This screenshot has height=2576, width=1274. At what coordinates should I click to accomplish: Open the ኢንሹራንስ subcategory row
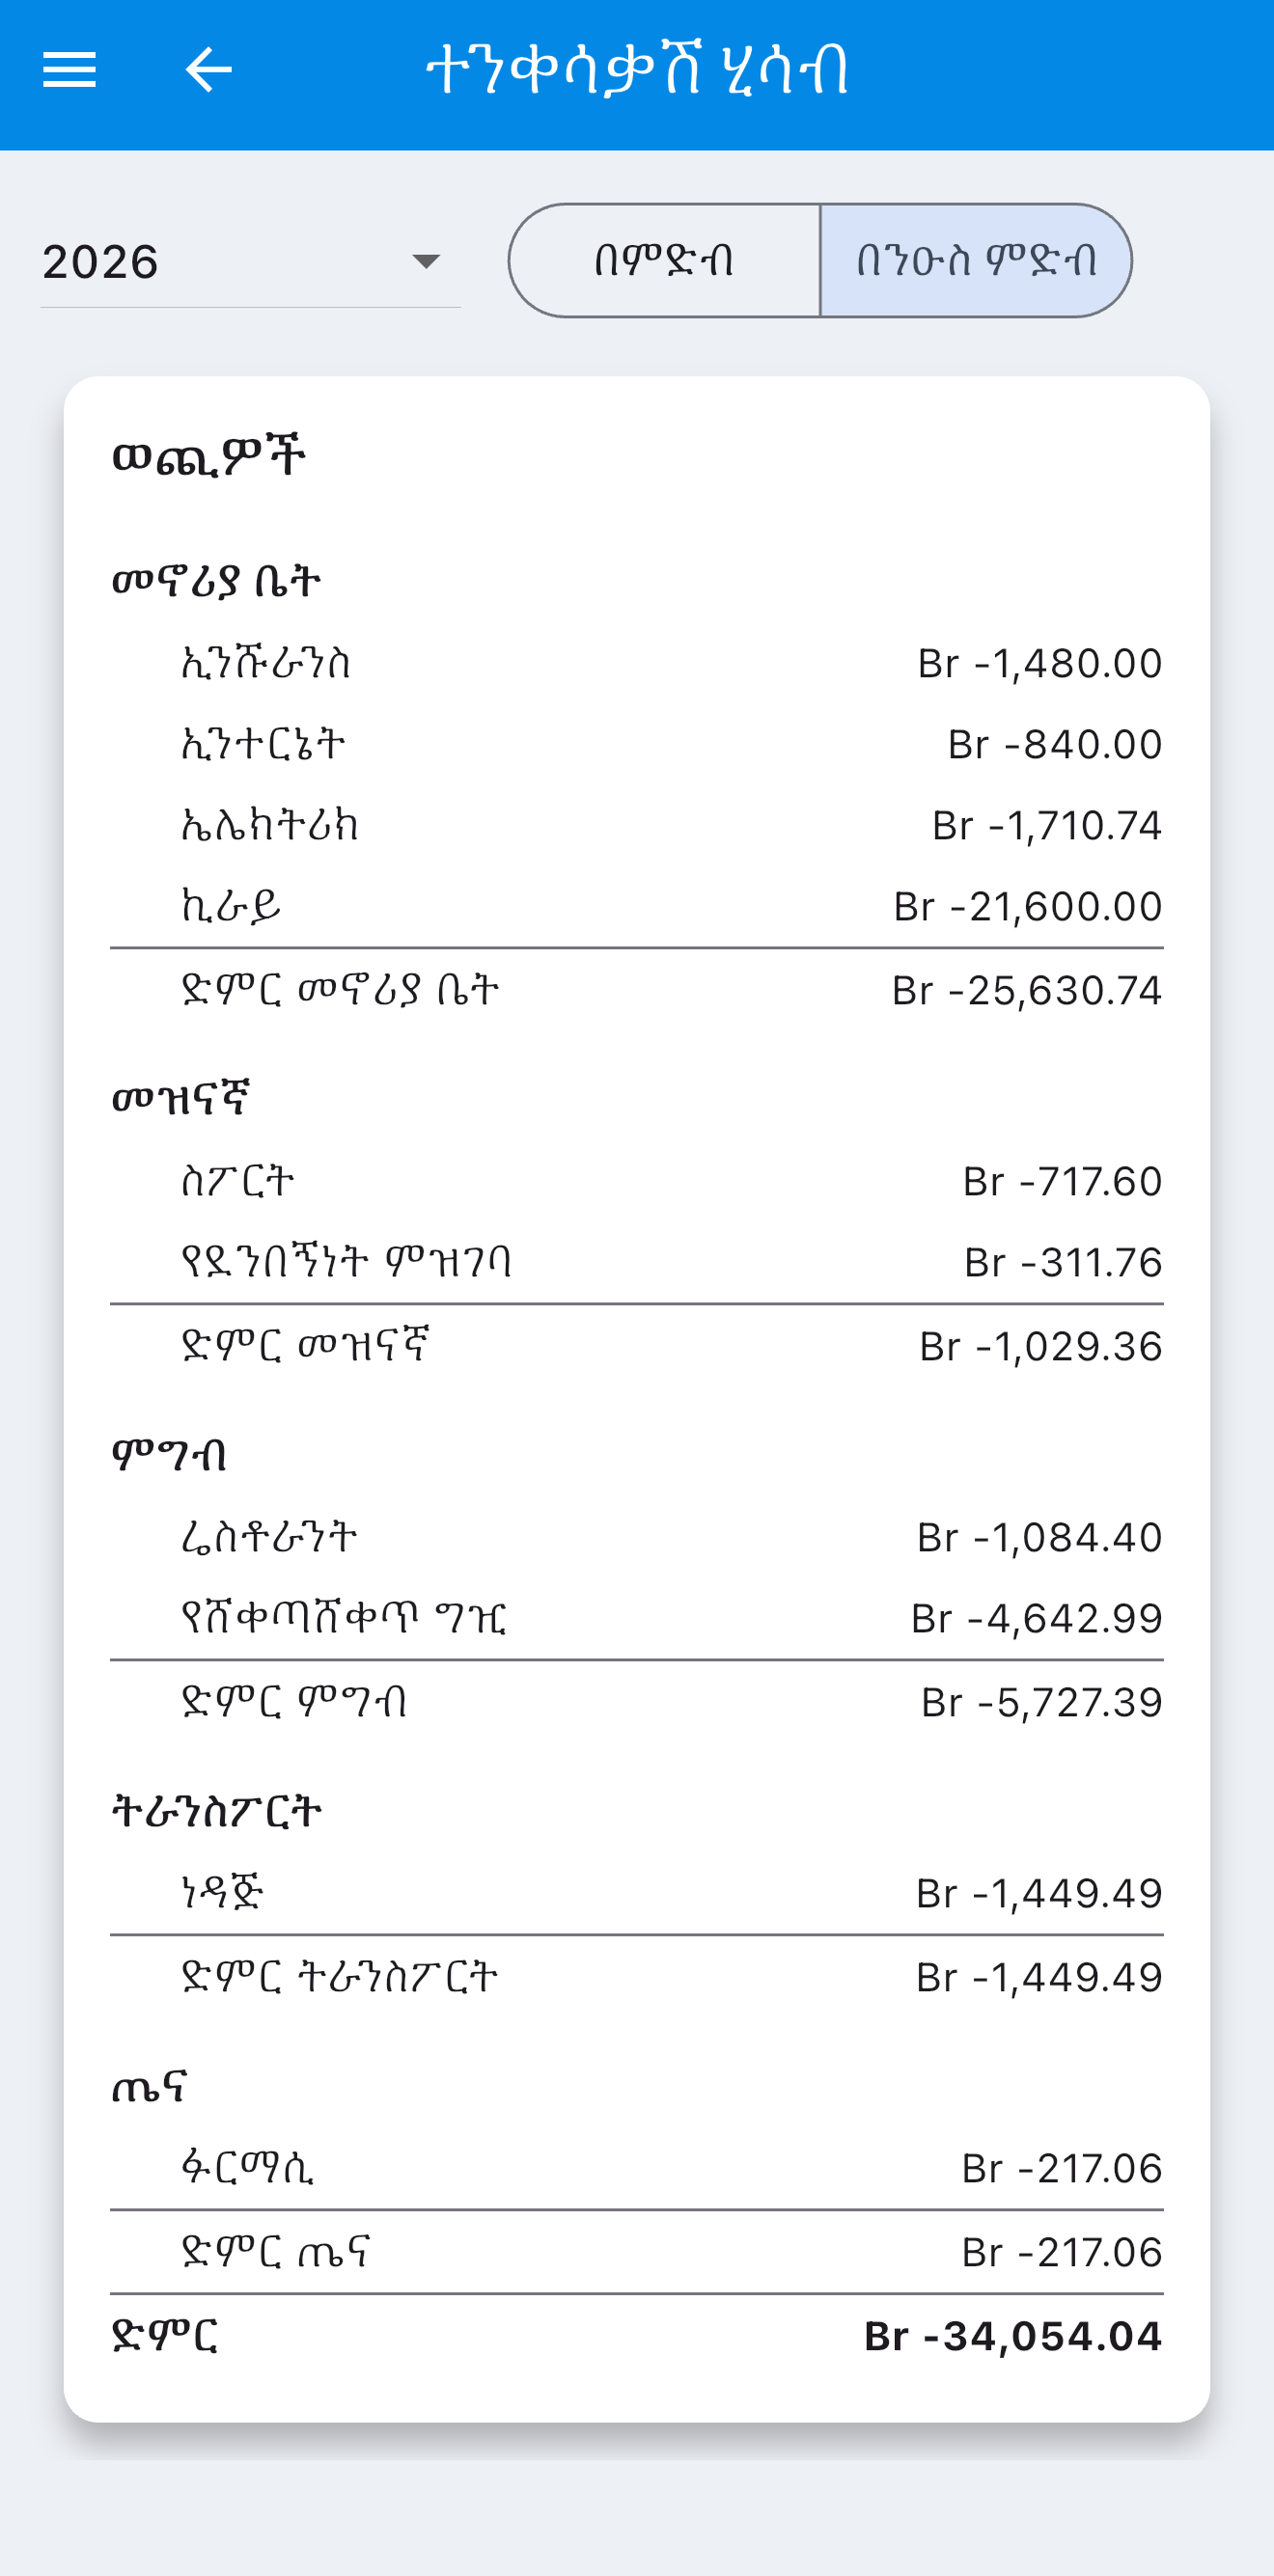[637, 664]
